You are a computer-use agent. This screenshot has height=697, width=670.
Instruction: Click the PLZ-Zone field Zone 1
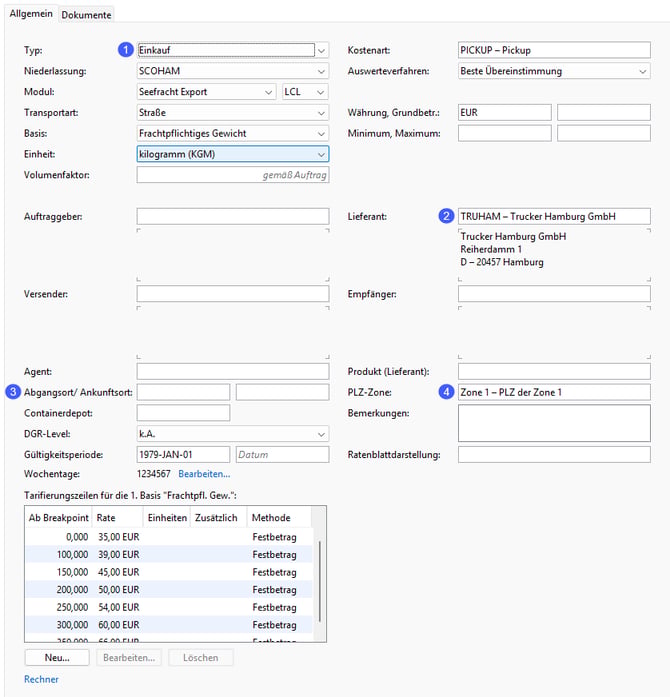554,393
